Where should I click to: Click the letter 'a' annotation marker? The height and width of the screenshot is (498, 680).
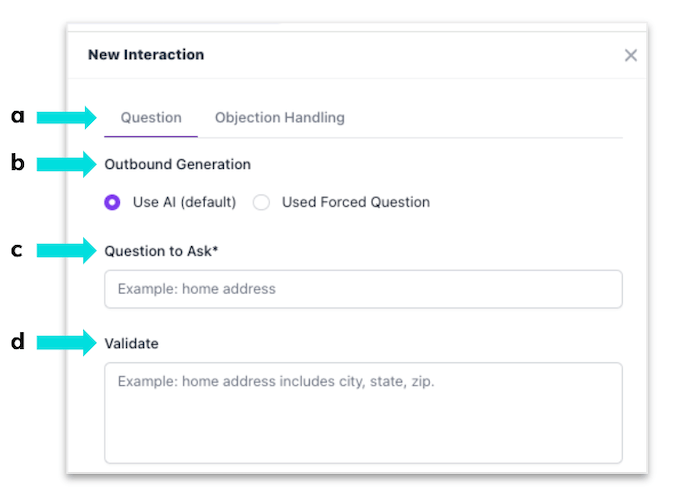[17, 117]
